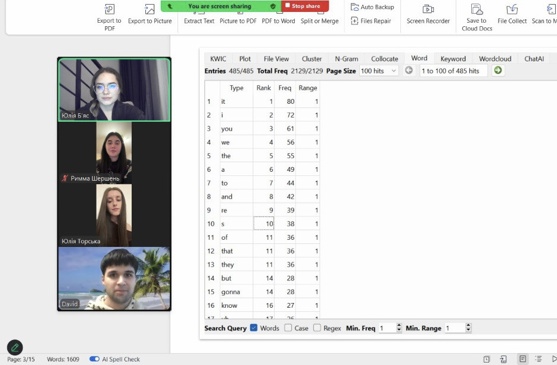
Task: Click the highlighted page layout view icon
Action: point(523,359)
